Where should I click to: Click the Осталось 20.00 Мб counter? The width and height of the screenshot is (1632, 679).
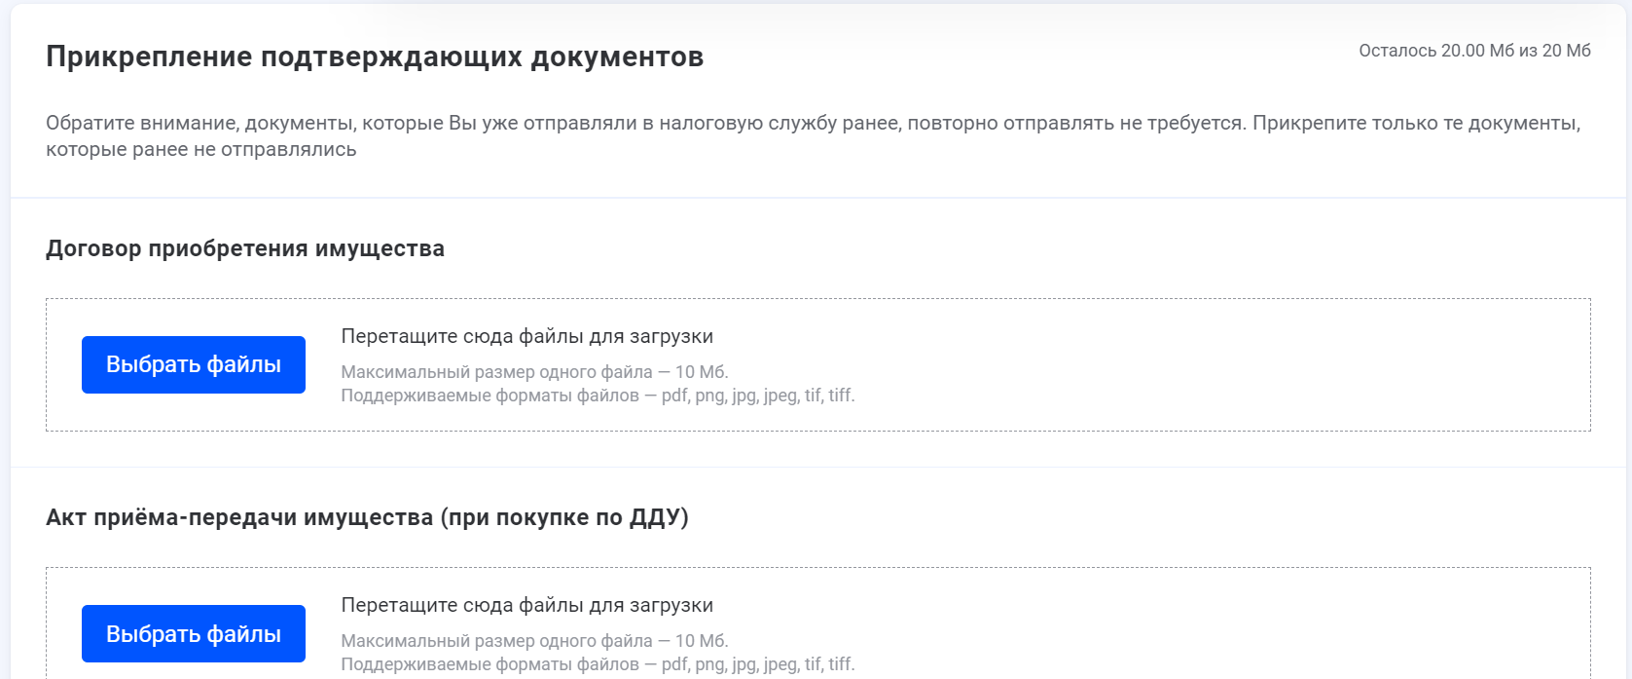point(1474,51)
